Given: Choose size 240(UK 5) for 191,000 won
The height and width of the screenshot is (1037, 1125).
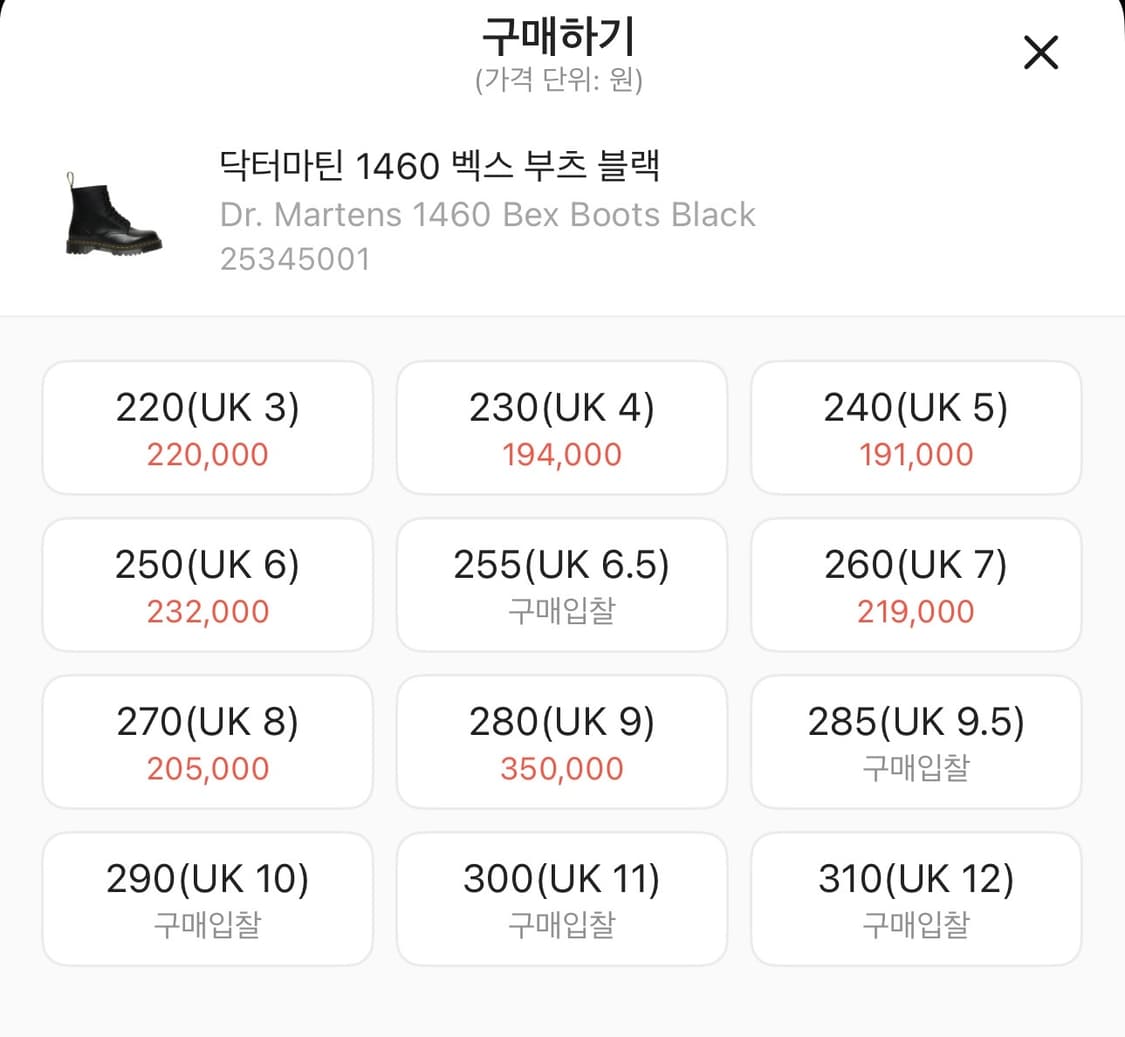Looking at the screenshot, I should pyautogui.click(x=915, y=428).
